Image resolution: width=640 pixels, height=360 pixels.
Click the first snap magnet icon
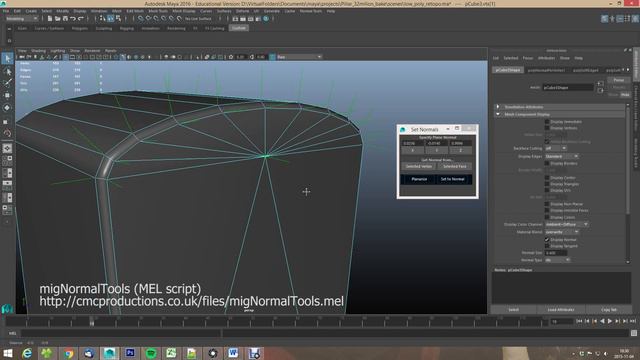[x=141, y=18]
